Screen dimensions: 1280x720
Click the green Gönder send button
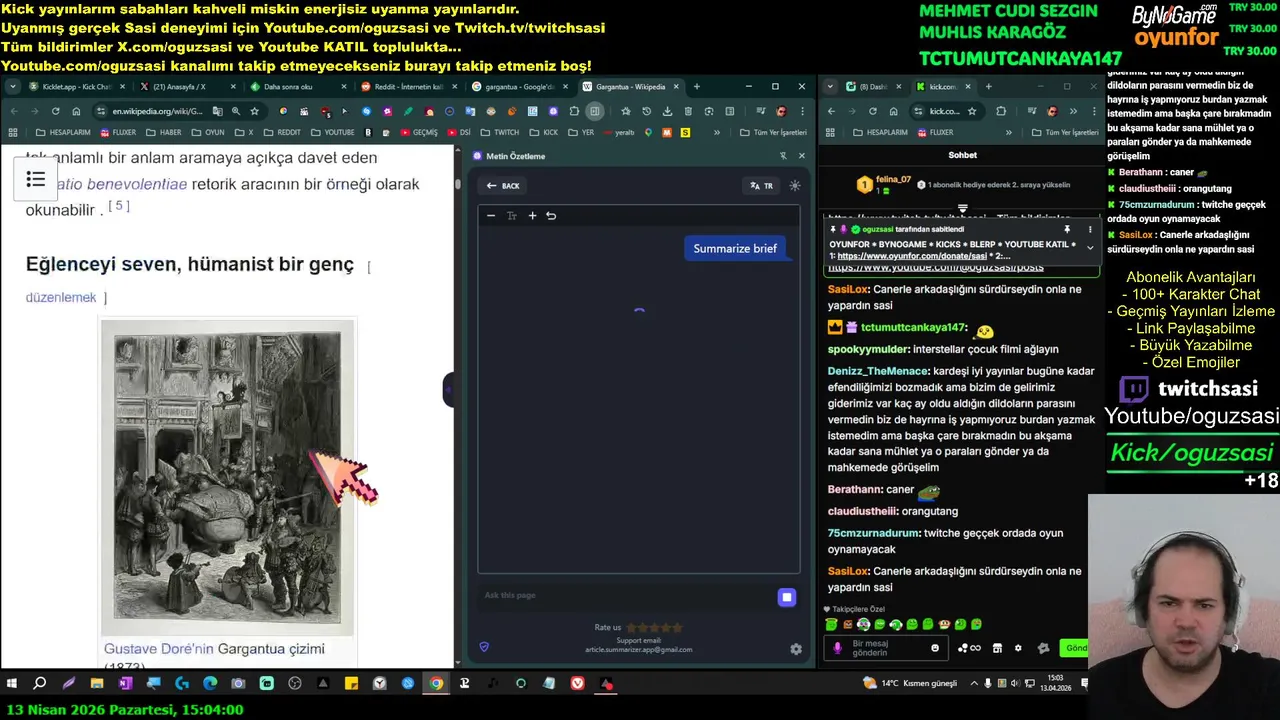click(x=1076, y=648)
